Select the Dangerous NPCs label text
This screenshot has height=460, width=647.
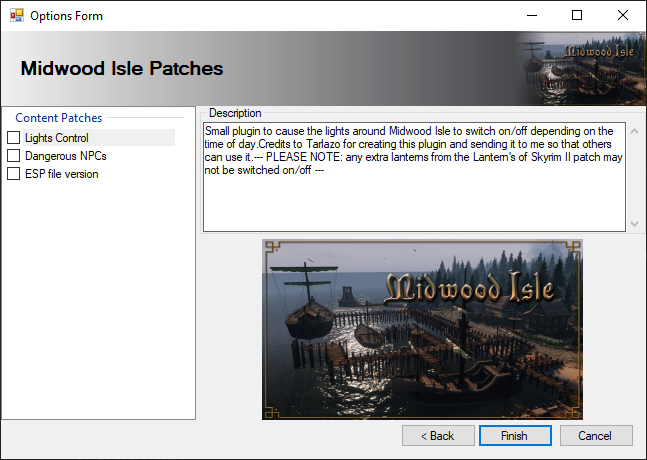[x=66, y=156]
